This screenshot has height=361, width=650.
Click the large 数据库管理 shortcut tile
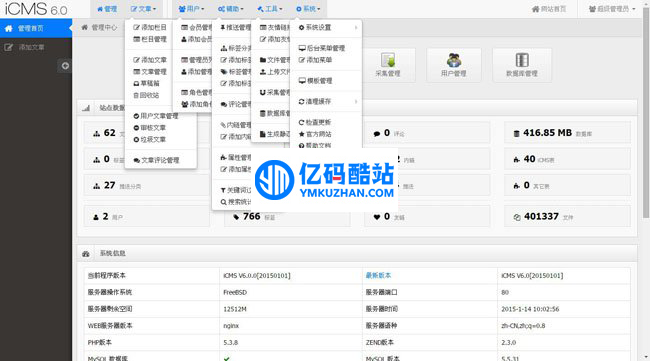click(522, 65)
